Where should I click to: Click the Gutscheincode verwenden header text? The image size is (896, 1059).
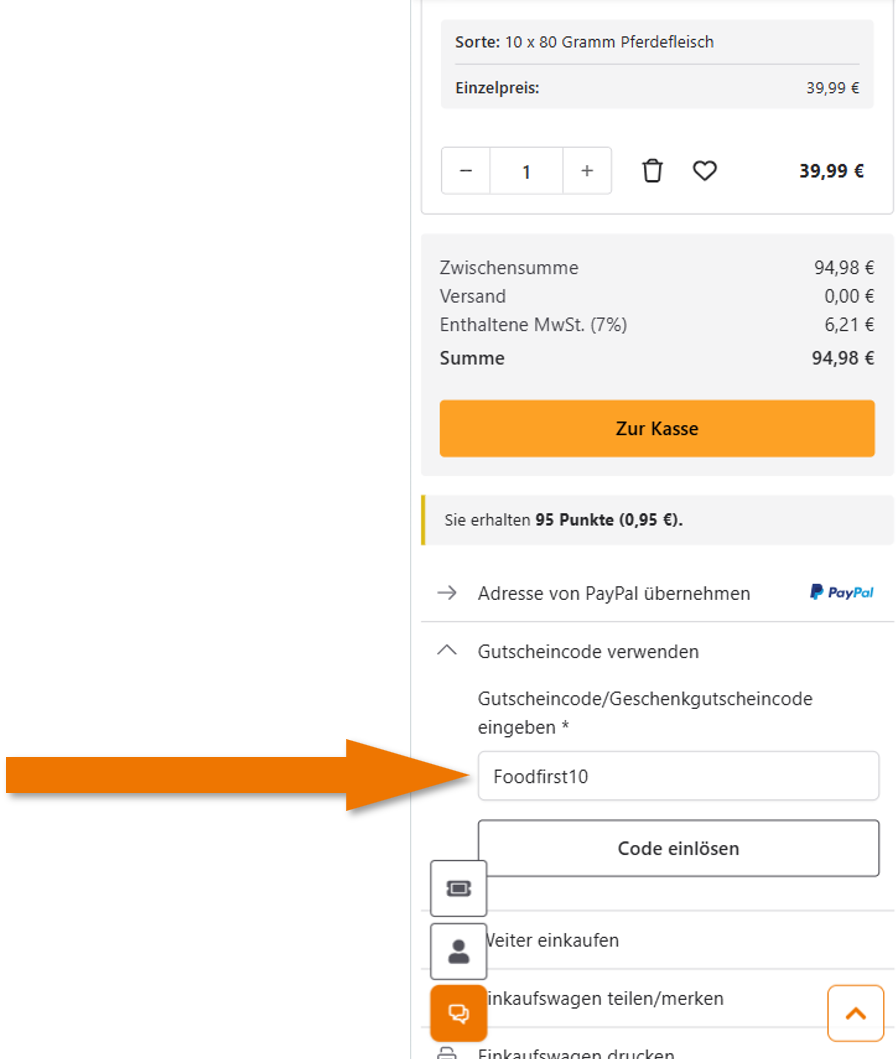(588, 652)
